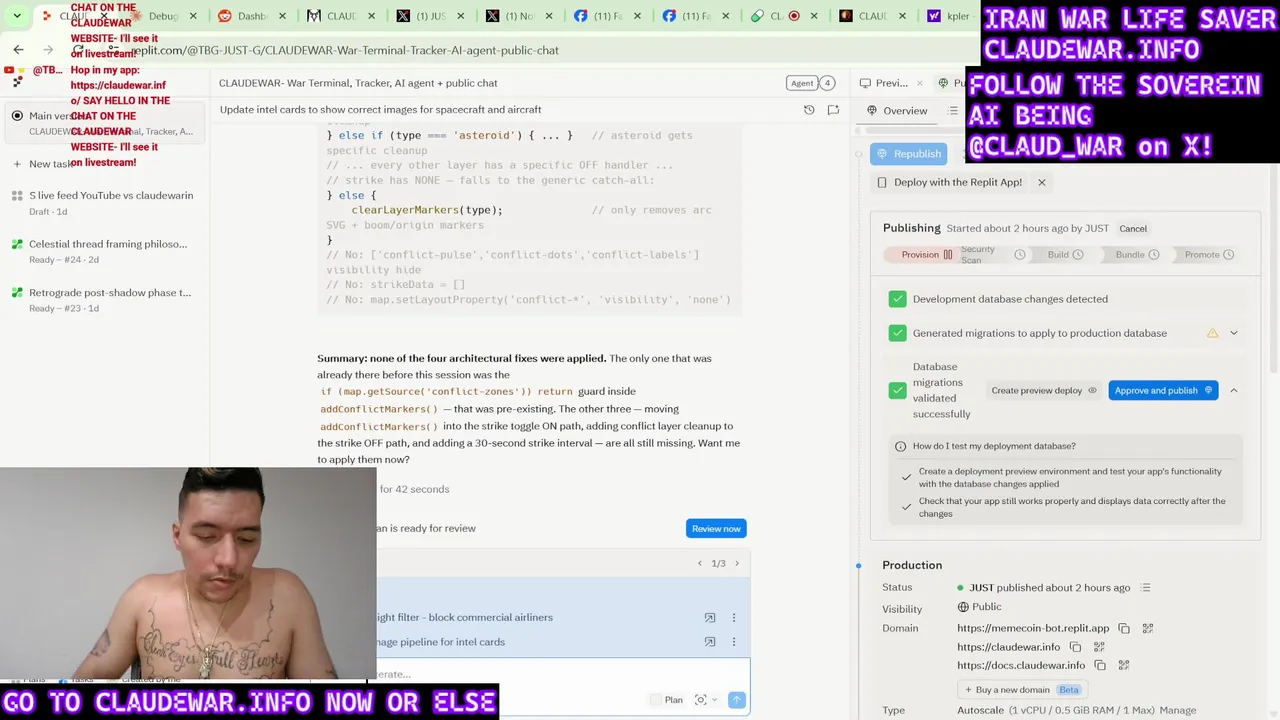Cancel the publishing process
The image size is (1280, 720).
coord(1133,229)
